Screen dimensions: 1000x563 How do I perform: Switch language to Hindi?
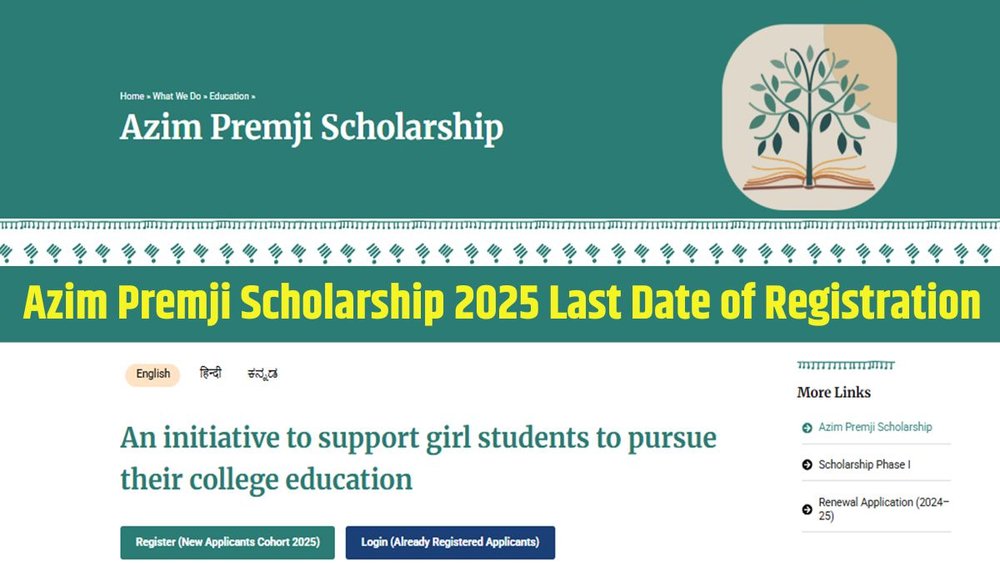(210, 374)
